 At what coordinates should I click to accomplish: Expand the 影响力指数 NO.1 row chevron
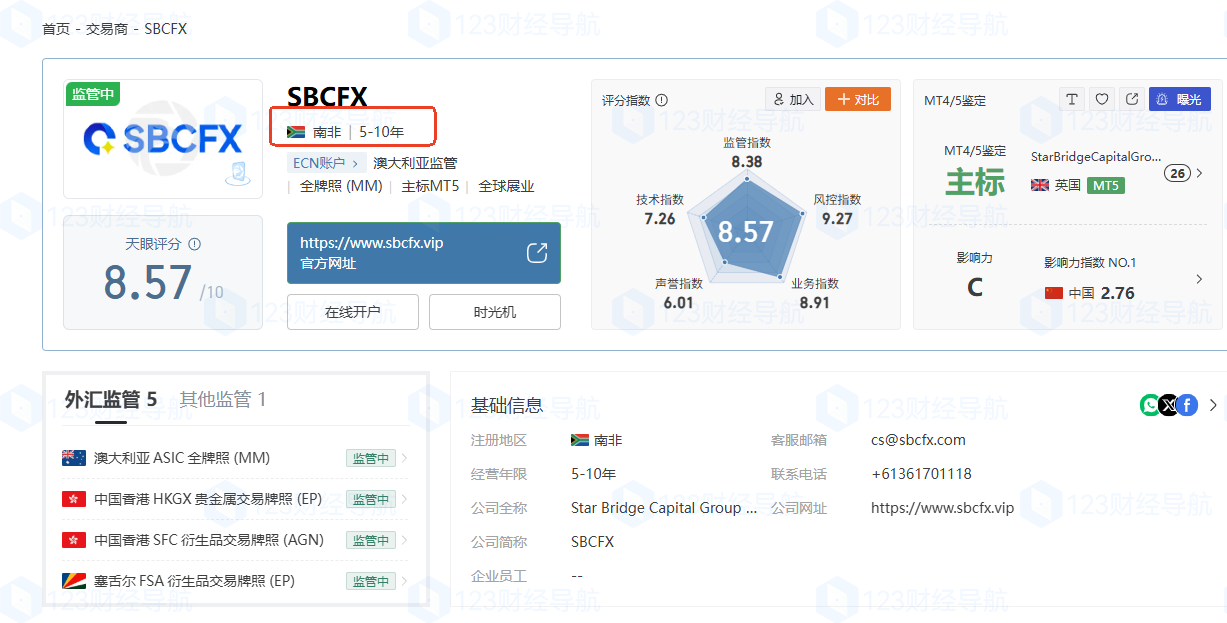pyautogui.click(x=1200, y=279)
